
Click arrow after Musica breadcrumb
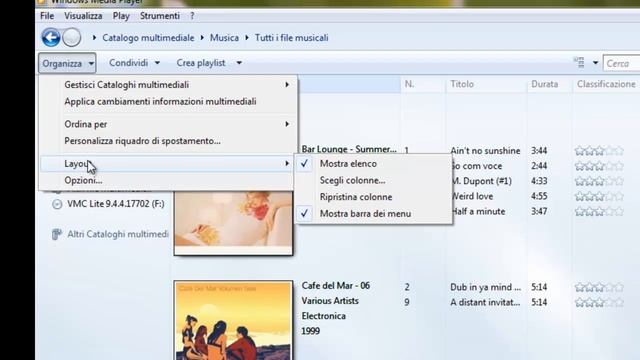[247, 38]
